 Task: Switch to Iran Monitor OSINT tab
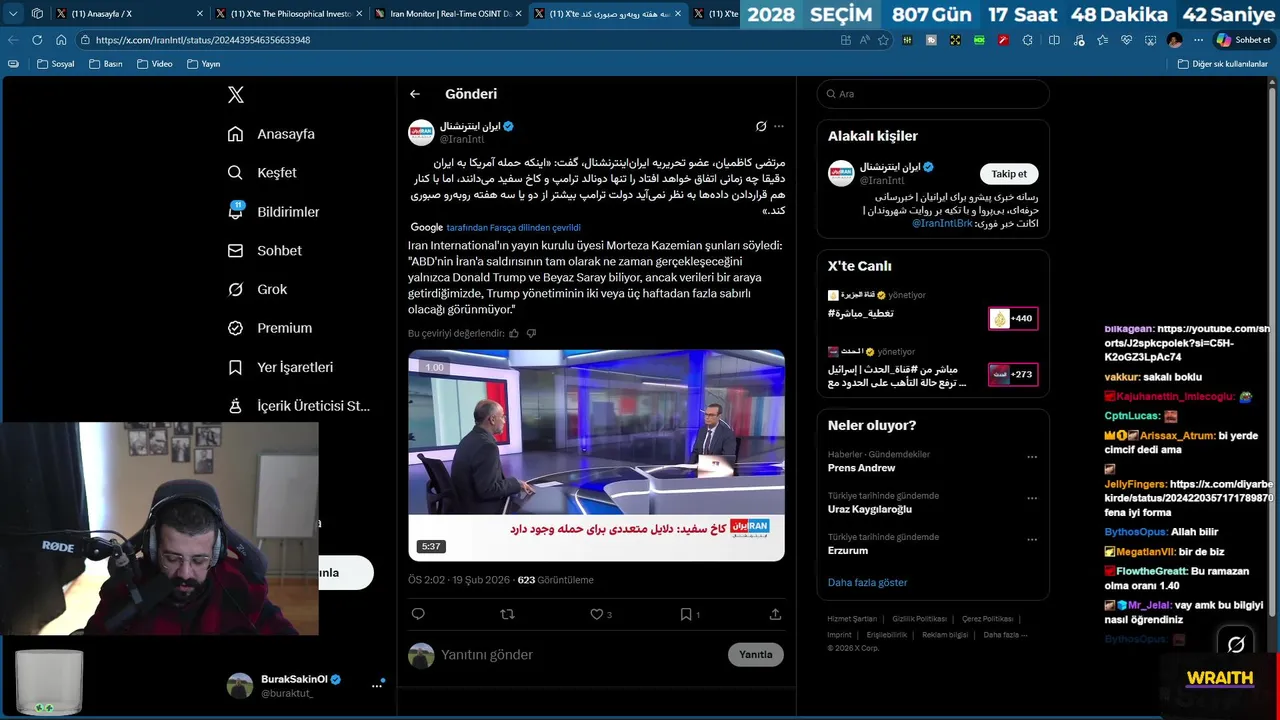449,14
